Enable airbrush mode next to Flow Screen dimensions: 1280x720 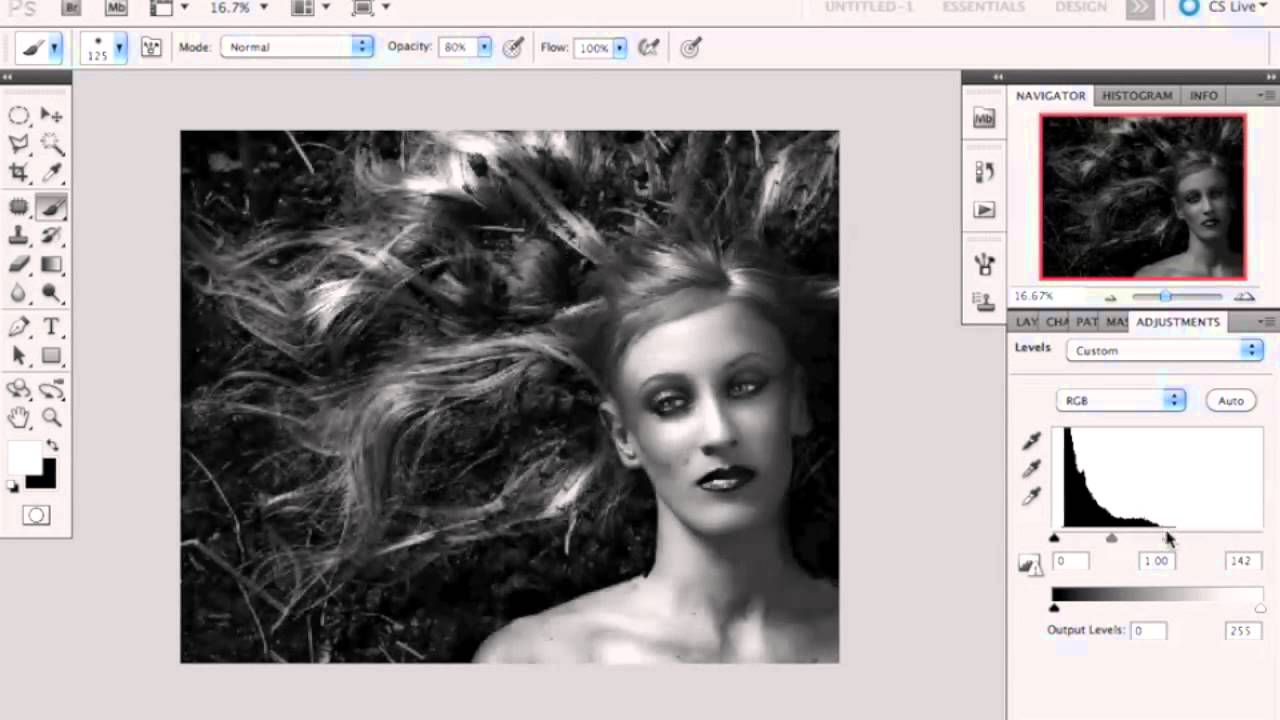point(649,47)
